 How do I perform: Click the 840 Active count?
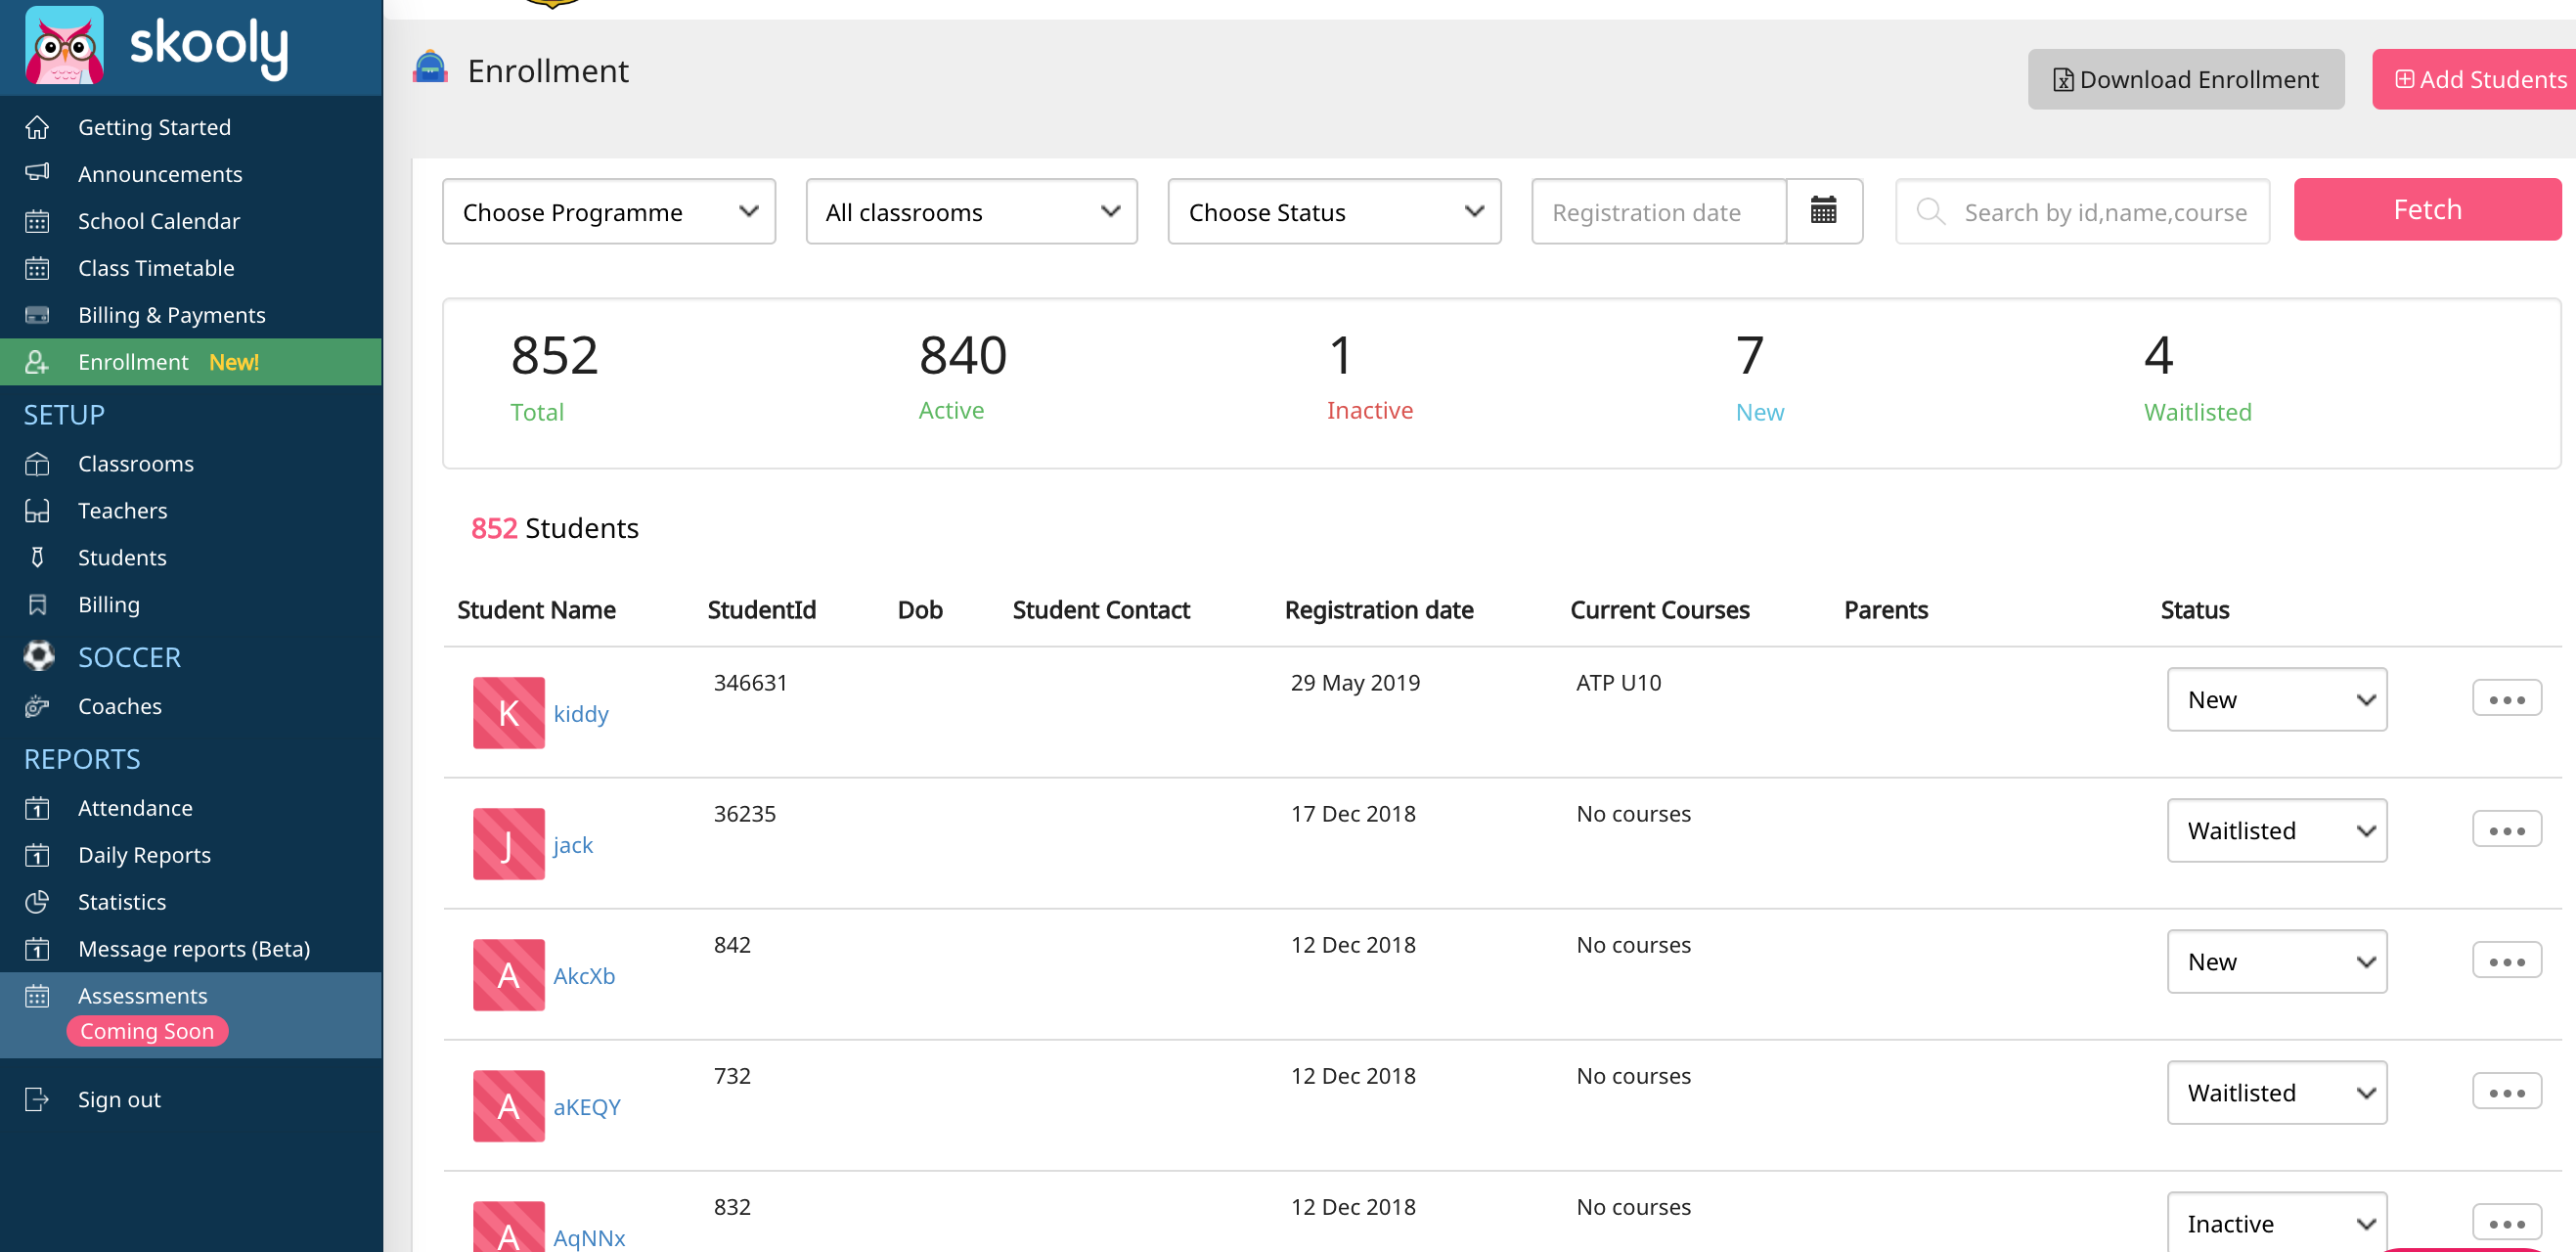(963, 355)
